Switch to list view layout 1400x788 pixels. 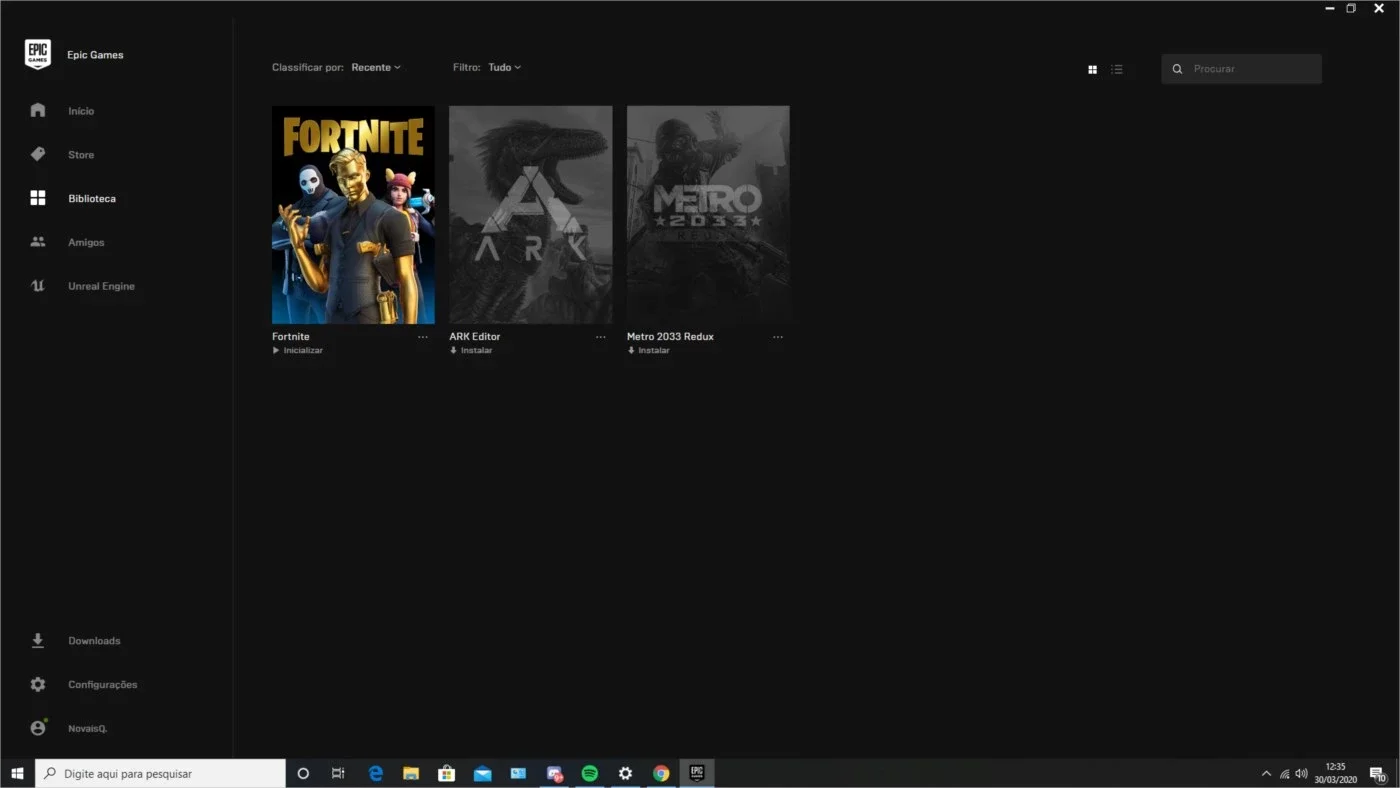pyautogui.click(x=1117, y=69)
